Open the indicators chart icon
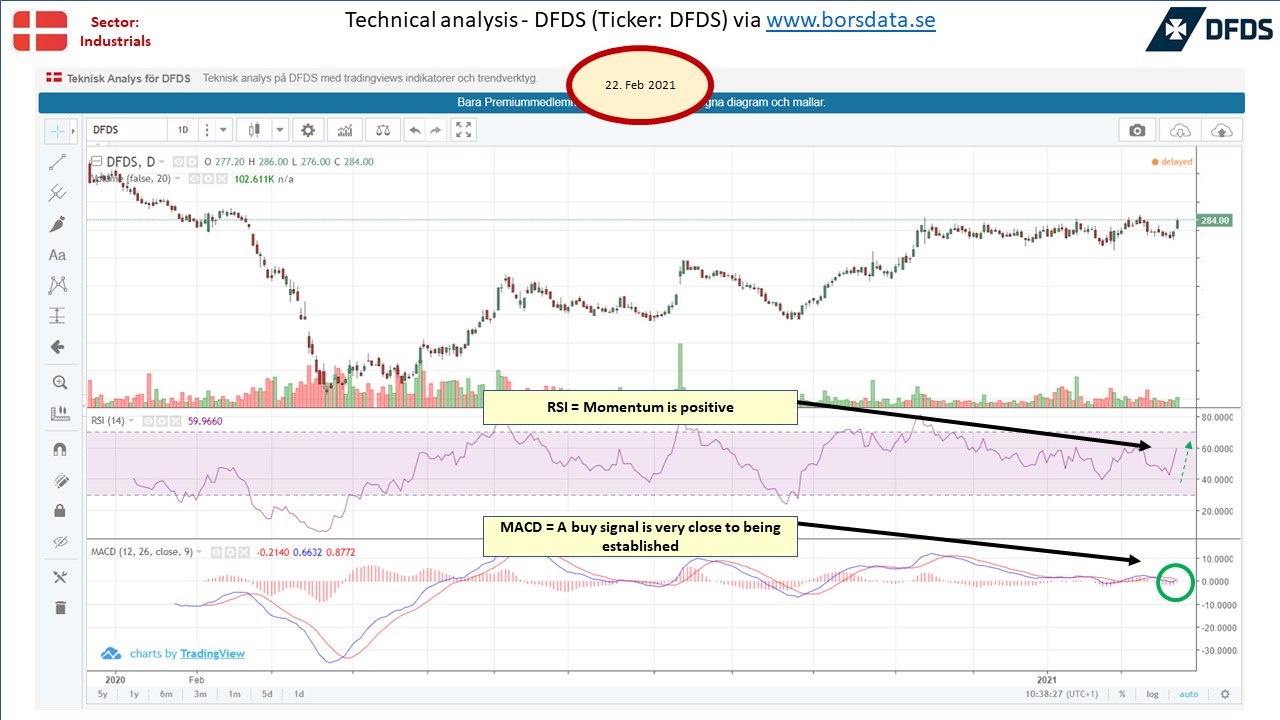 coord(345,130)
